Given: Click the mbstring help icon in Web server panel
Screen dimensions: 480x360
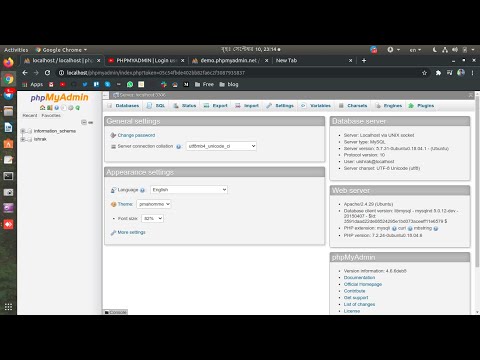Looking at the screenshot, I should (x=436, y=228).
